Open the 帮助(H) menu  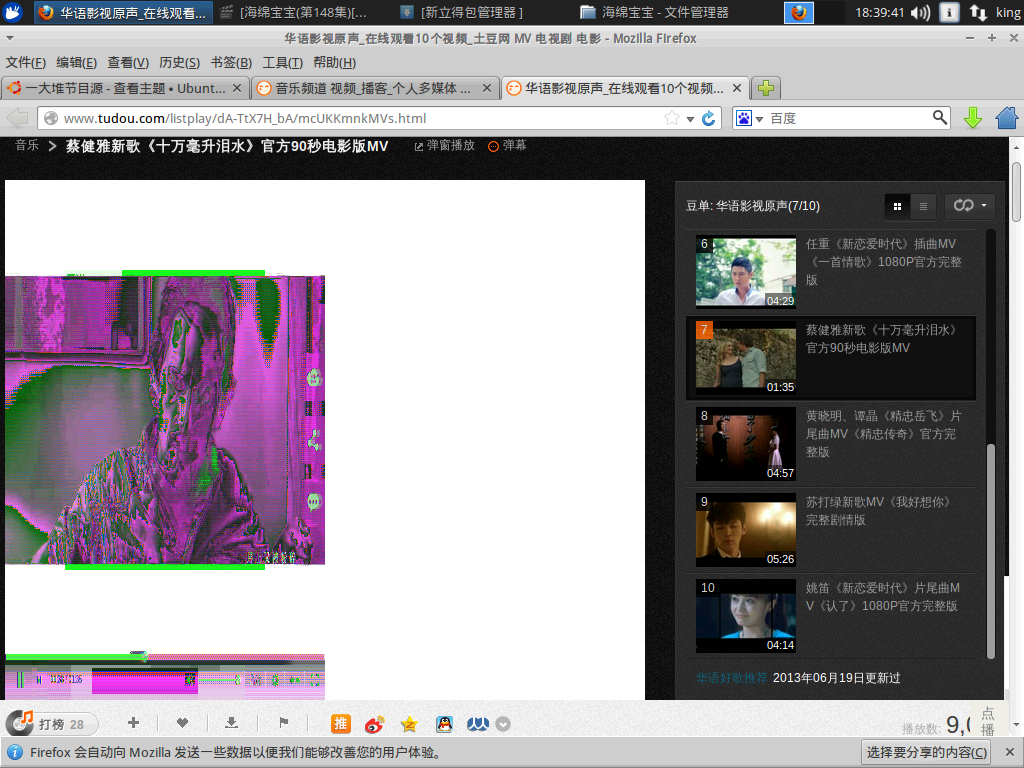[x=334, y=63]
